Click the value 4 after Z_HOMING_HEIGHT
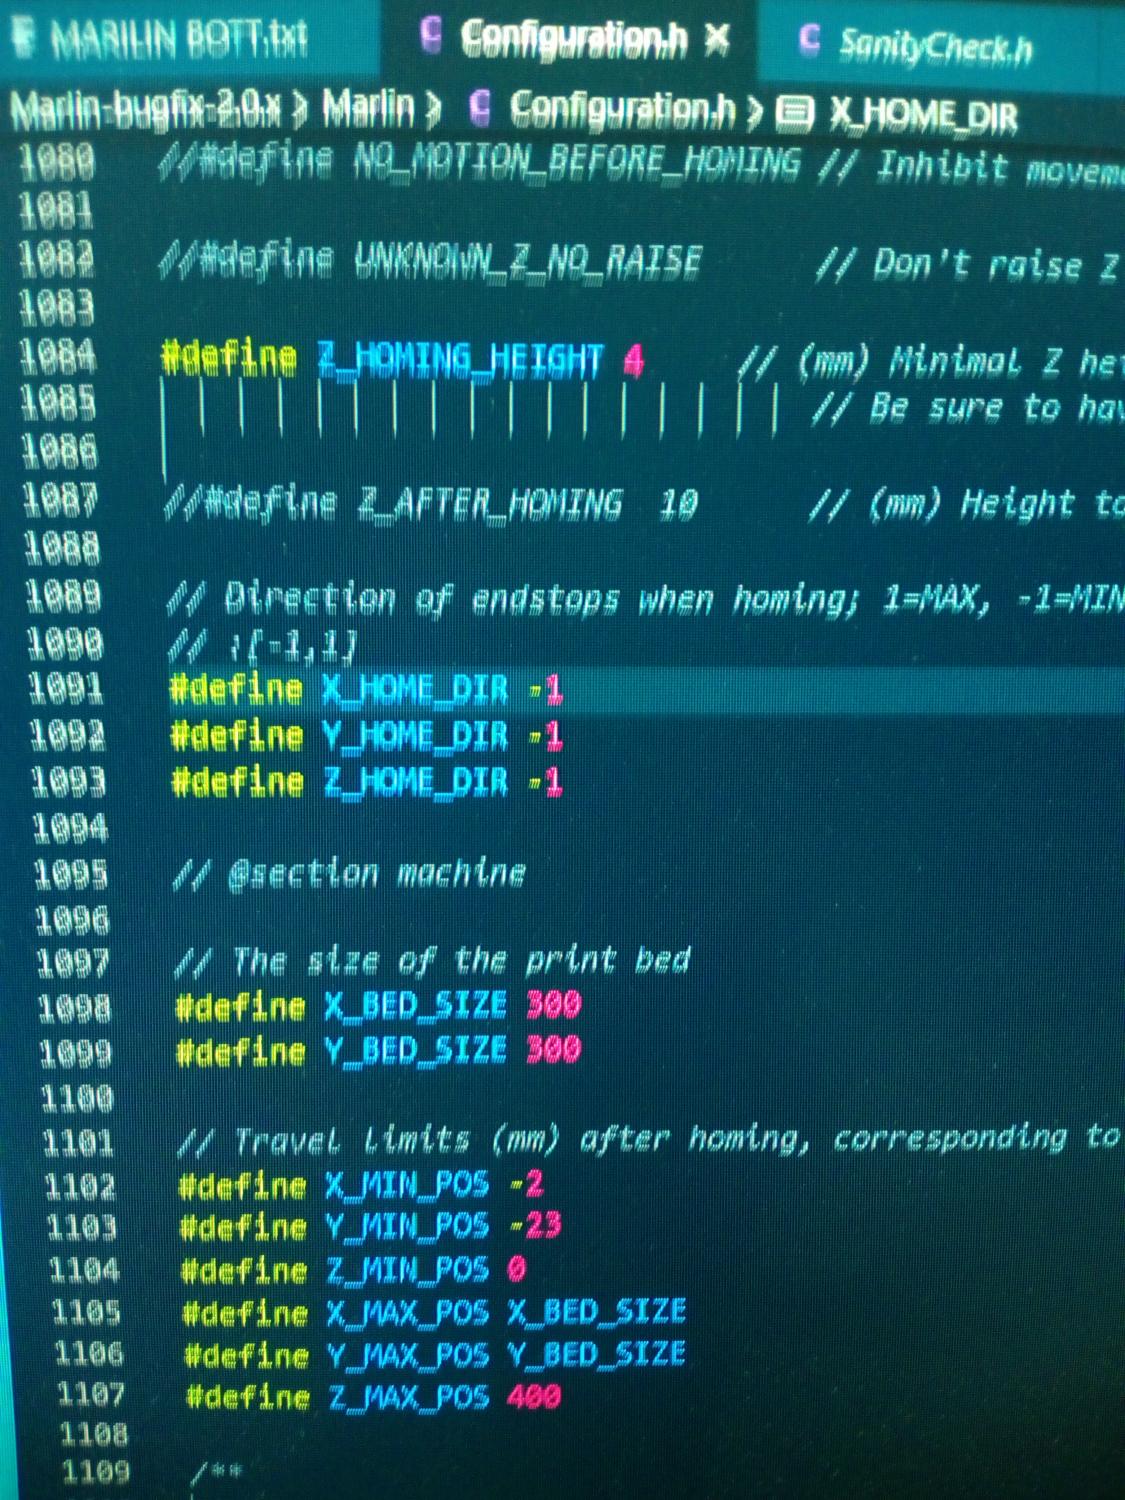The image size is (1125, 1500). point(633,360)
